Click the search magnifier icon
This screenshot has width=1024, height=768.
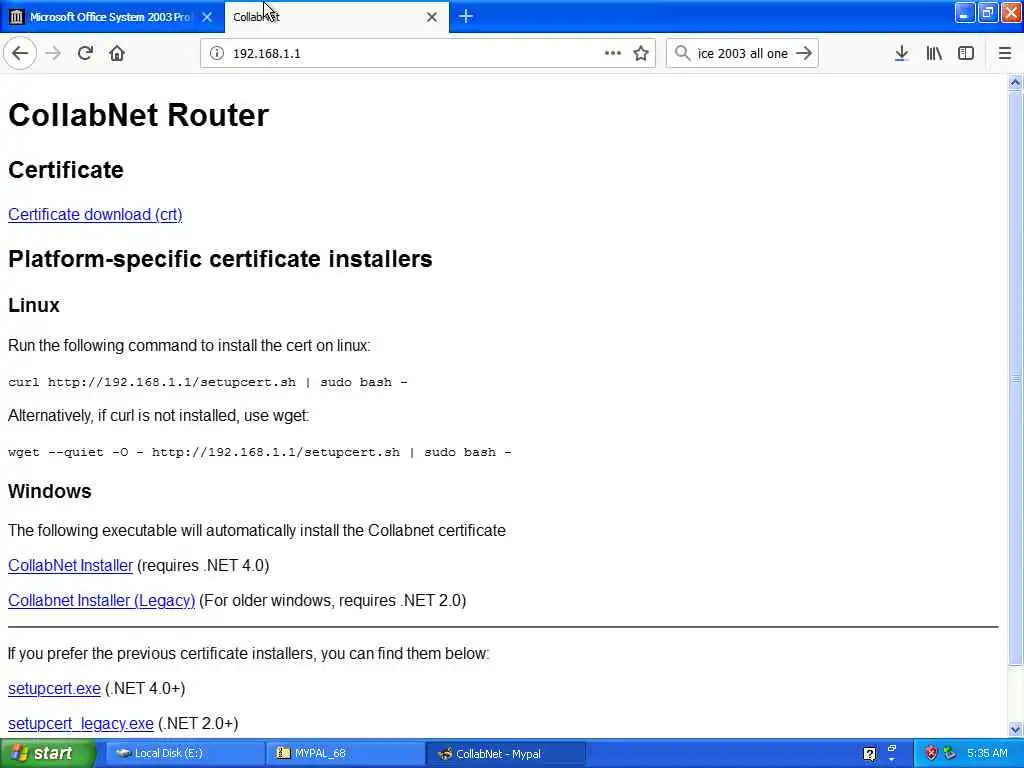(682, 53)
